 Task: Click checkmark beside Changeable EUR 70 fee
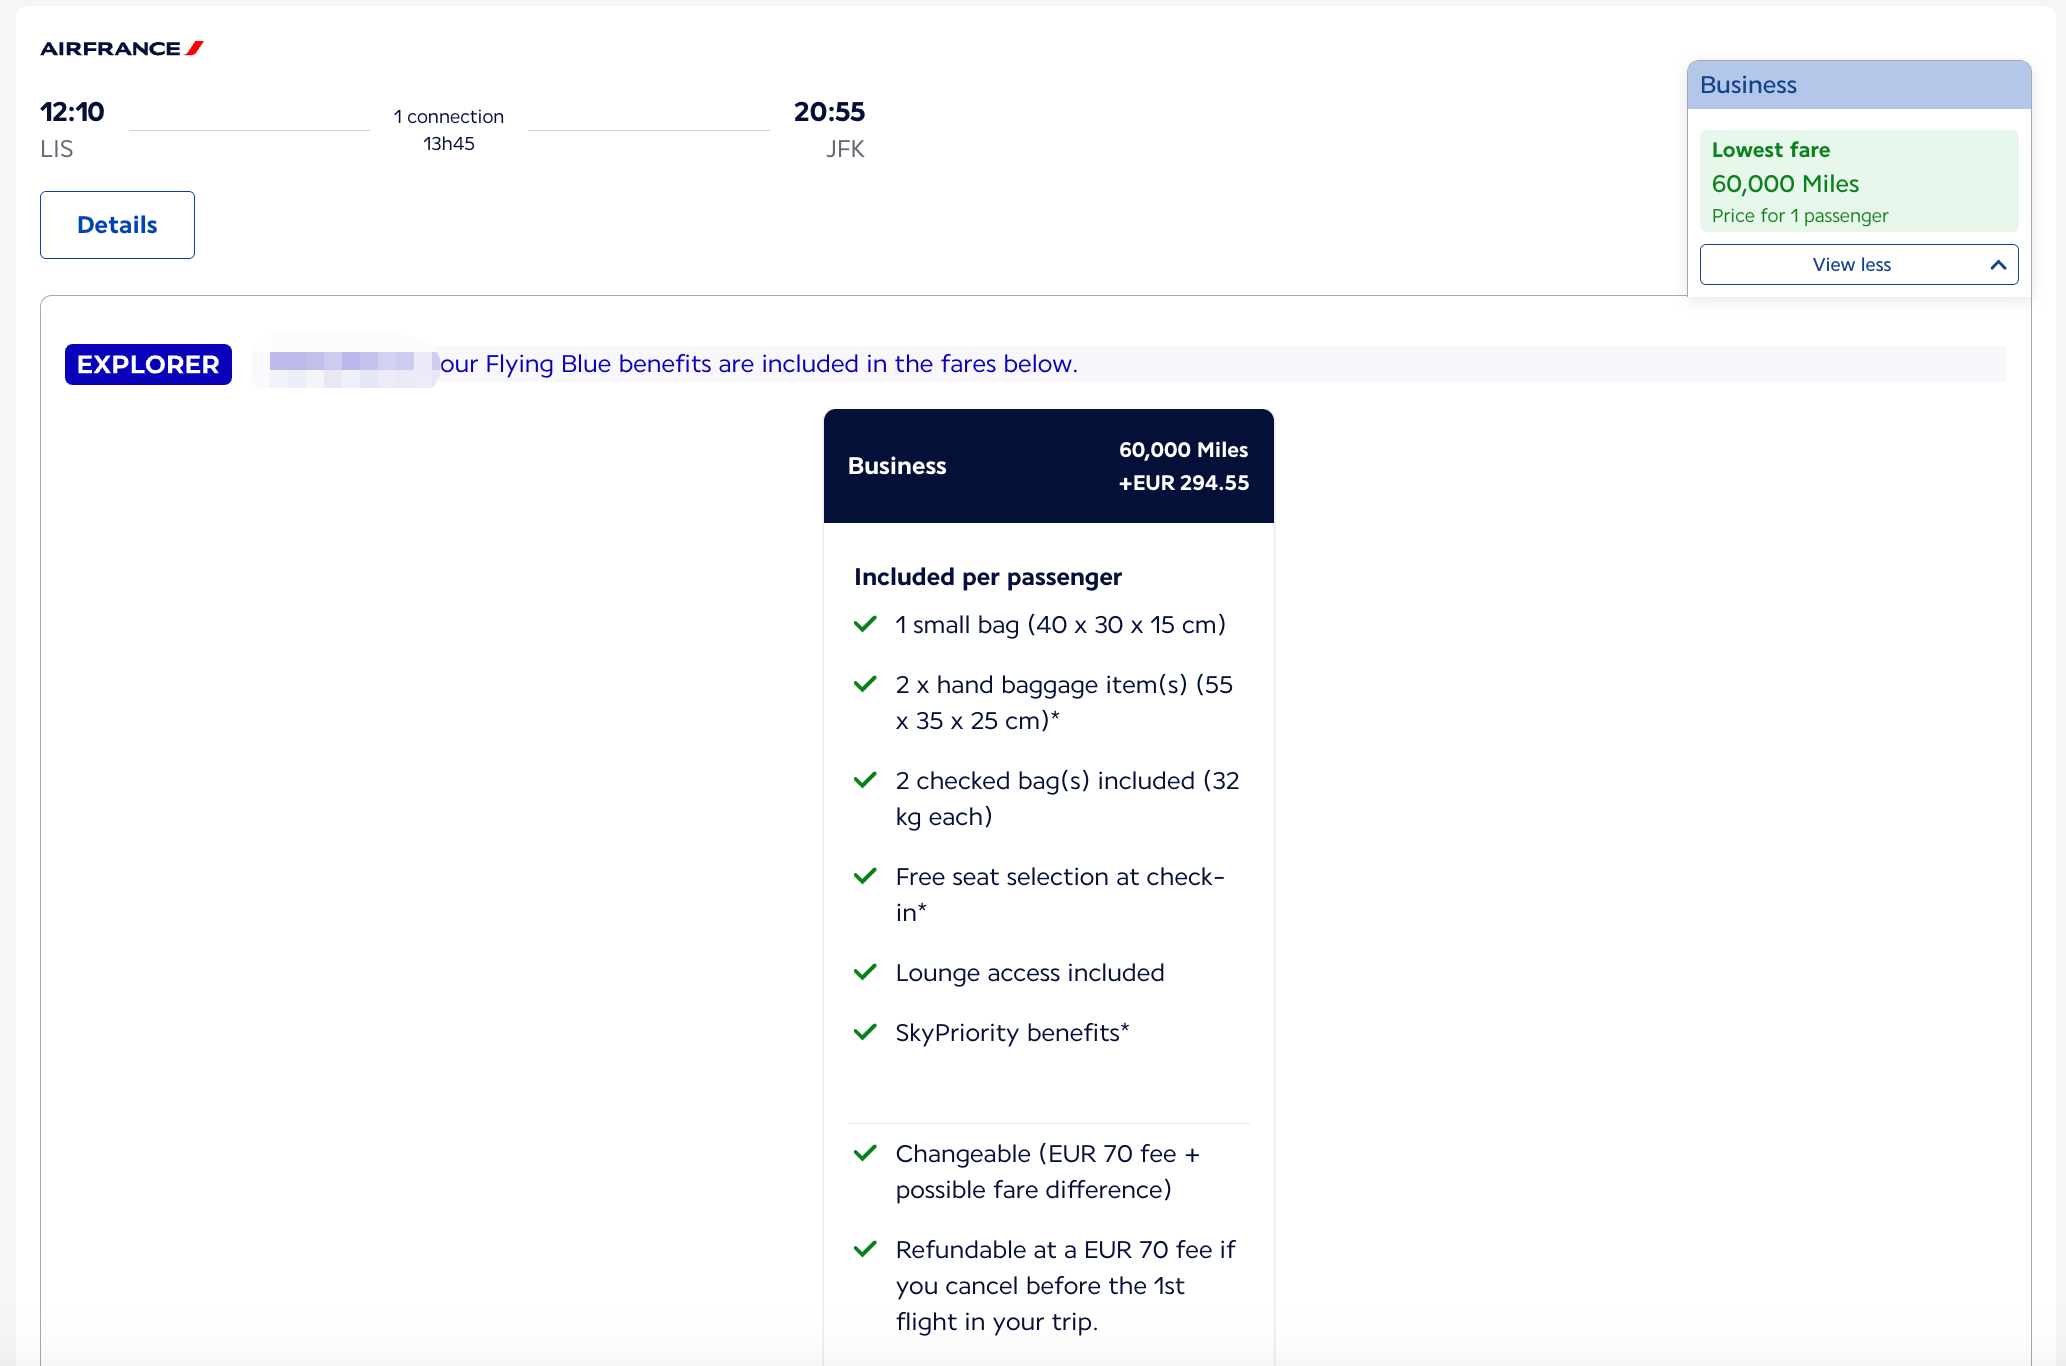coord(865,1154)
